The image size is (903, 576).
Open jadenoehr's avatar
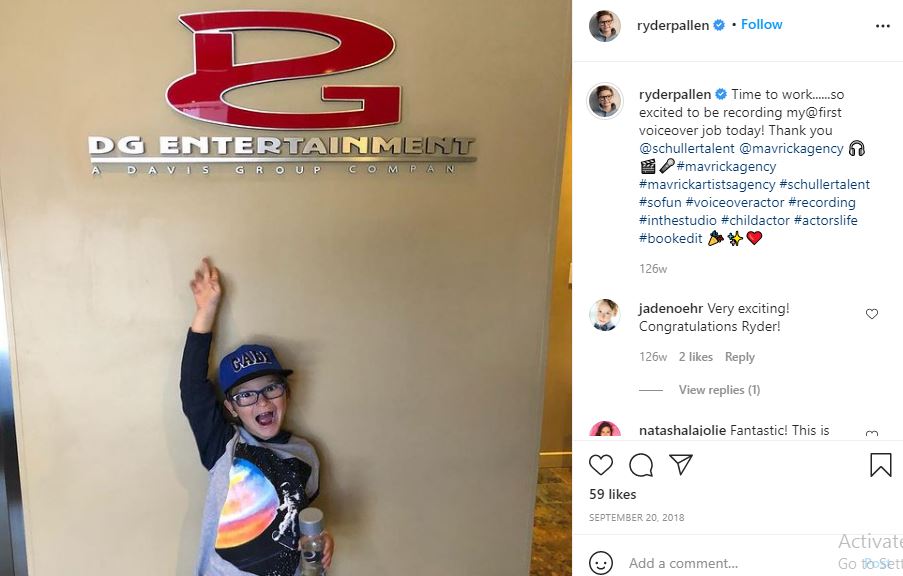[605, 315]
